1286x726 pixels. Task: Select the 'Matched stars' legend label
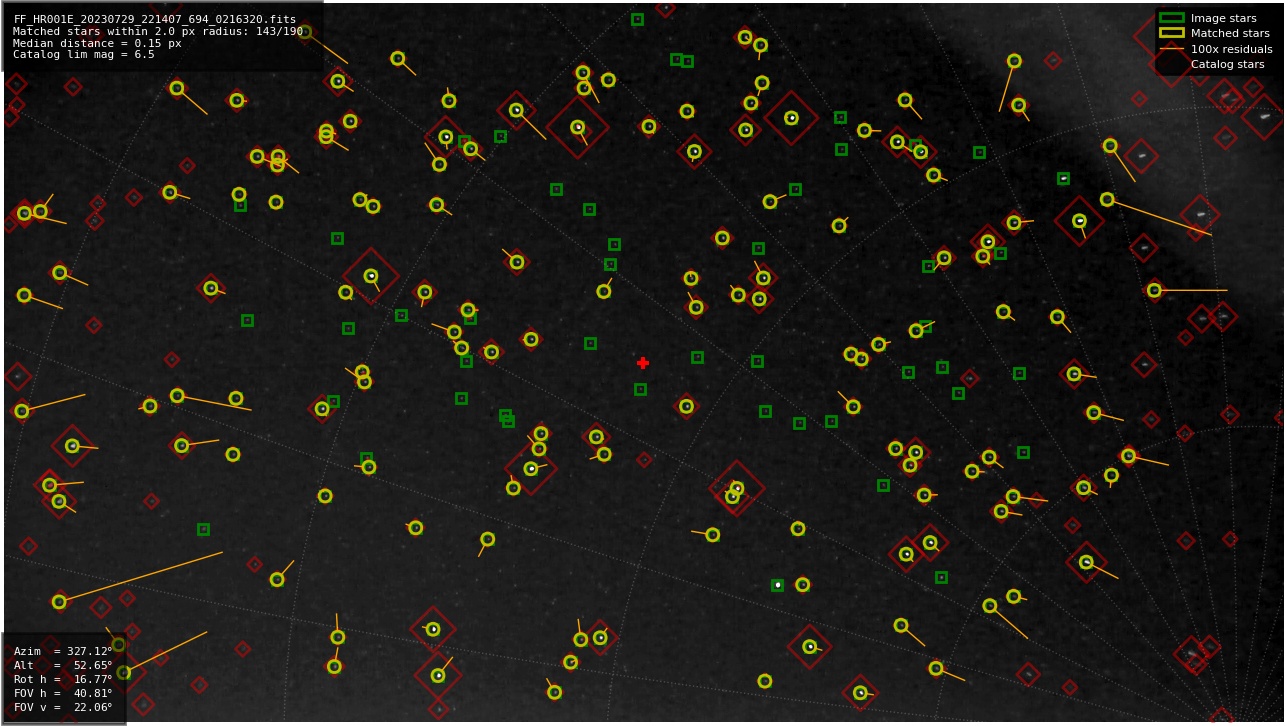1230,33
